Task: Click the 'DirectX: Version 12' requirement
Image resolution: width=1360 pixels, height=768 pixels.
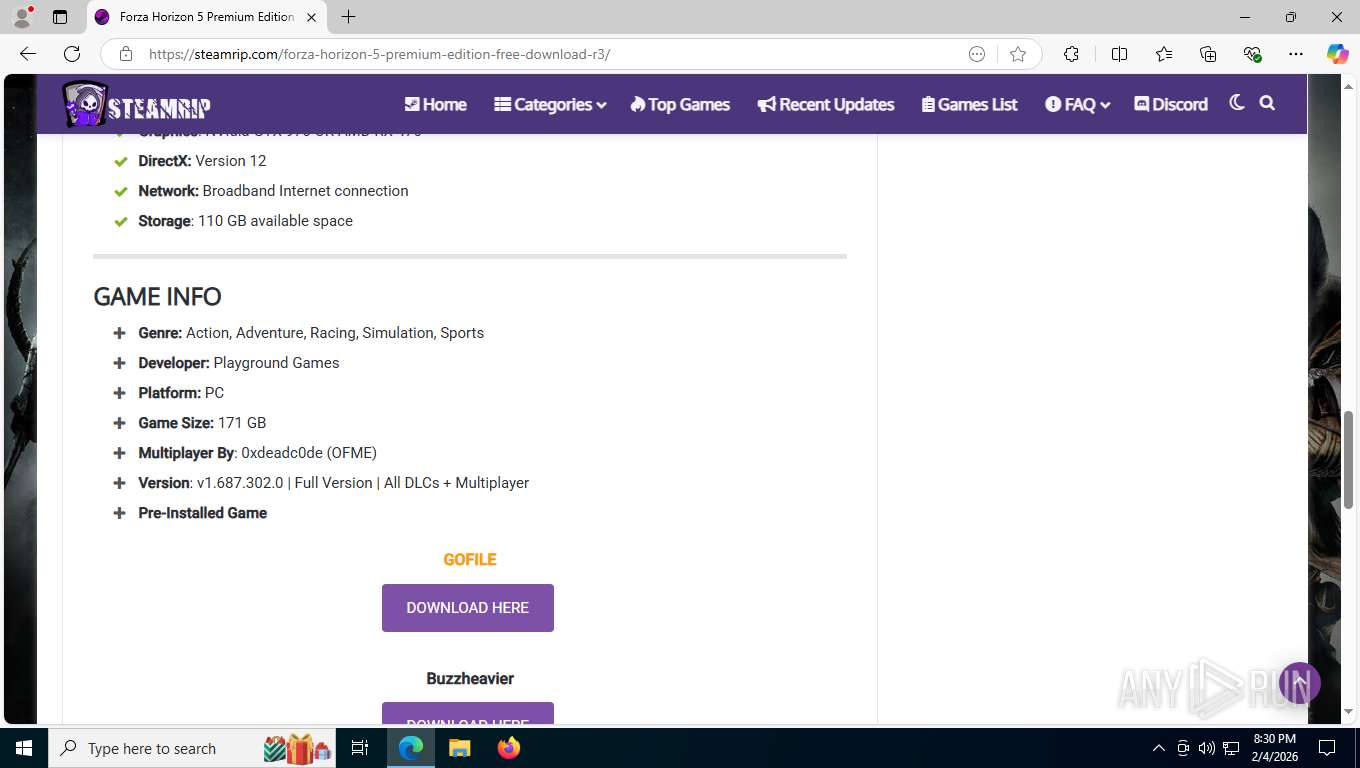Action: 202,161
